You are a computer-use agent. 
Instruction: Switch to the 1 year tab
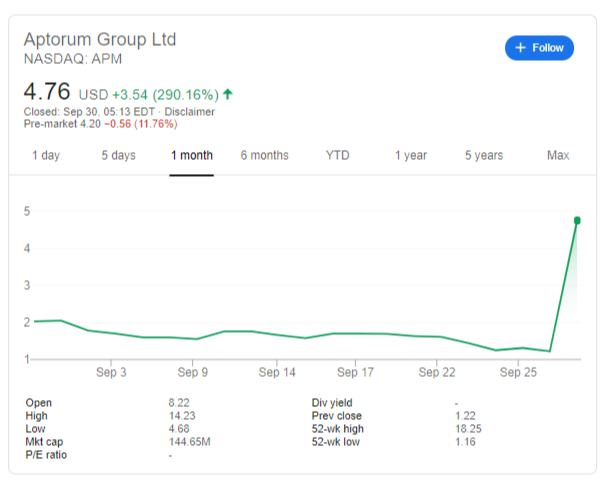[411, 155]
